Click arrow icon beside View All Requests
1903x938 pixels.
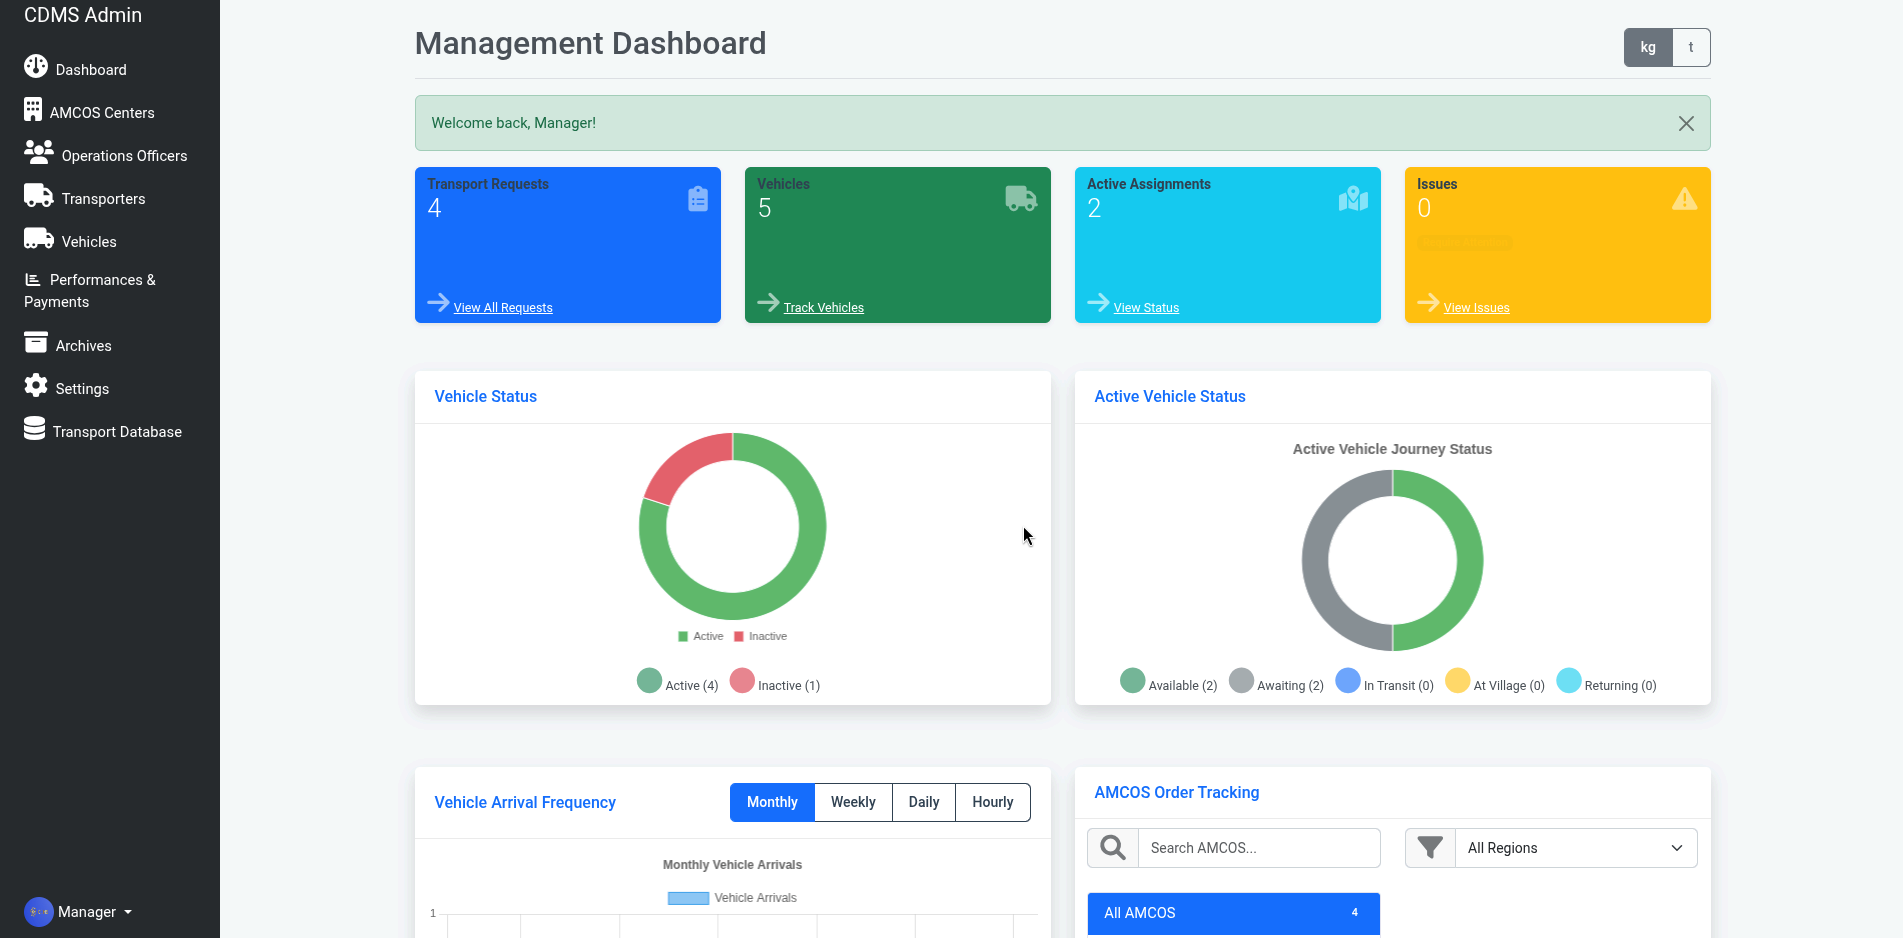point(438,302)
